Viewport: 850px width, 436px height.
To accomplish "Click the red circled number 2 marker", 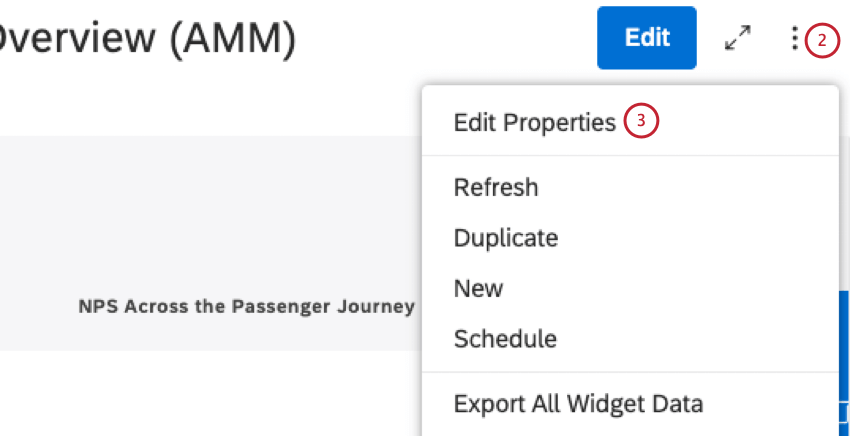I will coord(822,41).
